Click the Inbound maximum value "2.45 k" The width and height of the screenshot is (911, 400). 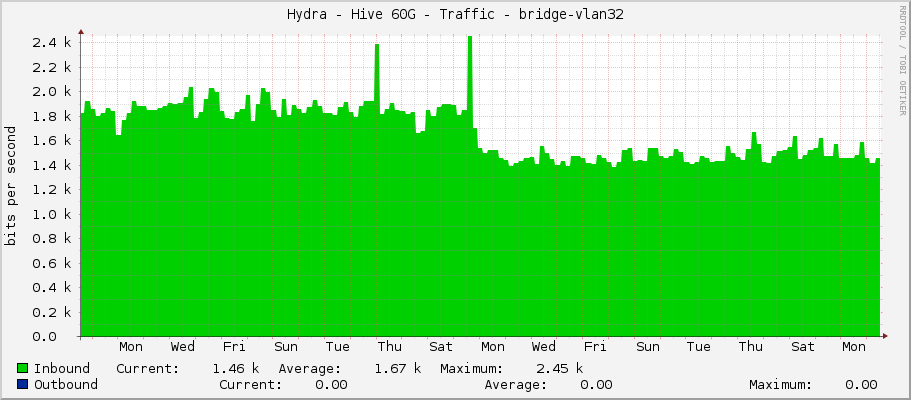pyautogui.click(x=560, y=368)
